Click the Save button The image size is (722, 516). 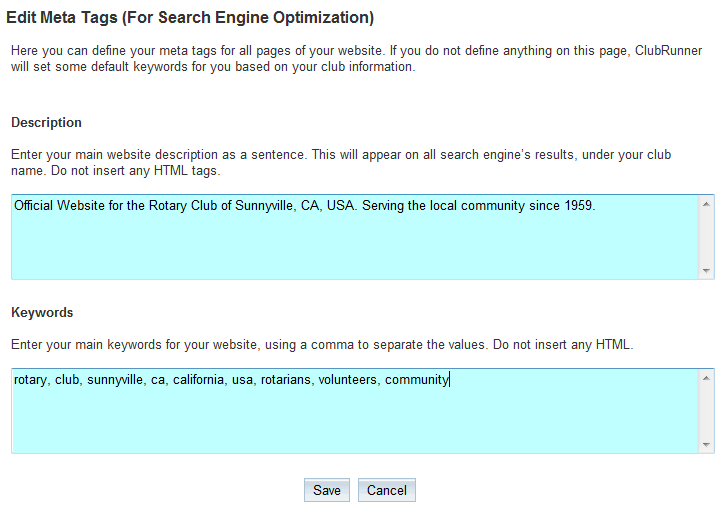pos(326,490)
